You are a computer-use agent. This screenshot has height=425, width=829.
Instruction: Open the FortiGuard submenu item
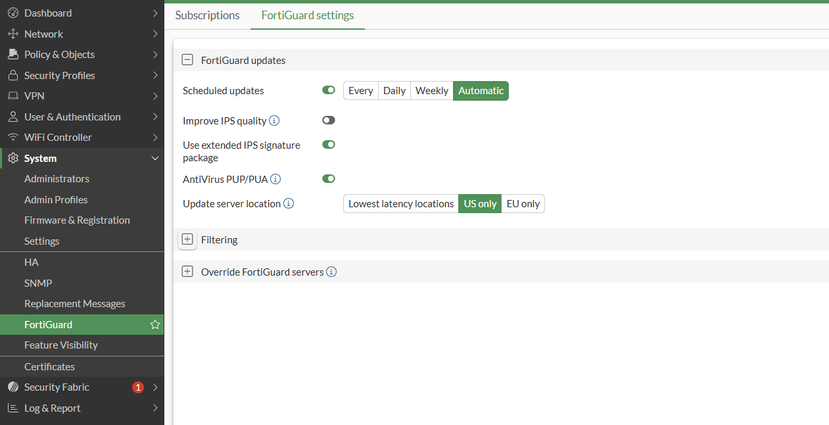[x=82, y=325]
